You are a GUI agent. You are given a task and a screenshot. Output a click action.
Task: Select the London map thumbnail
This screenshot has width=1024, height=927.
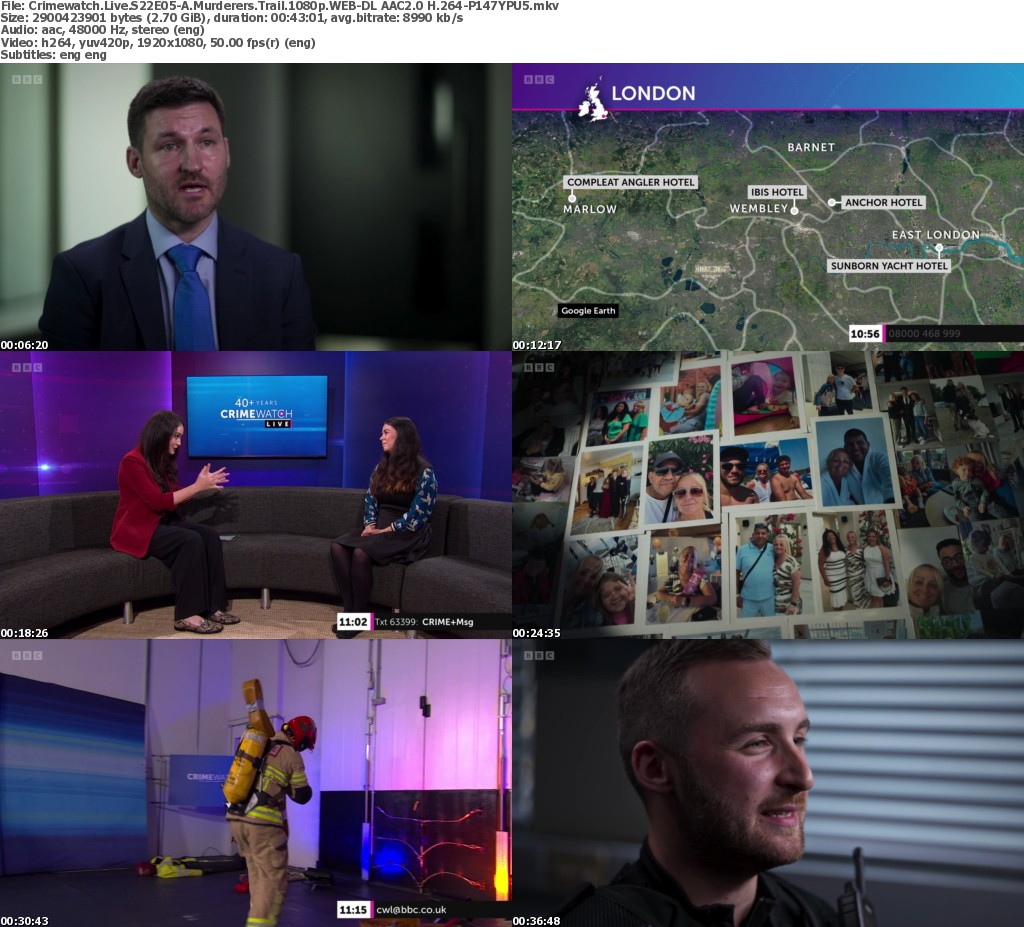pyautogui.click(x=767, y=220)
